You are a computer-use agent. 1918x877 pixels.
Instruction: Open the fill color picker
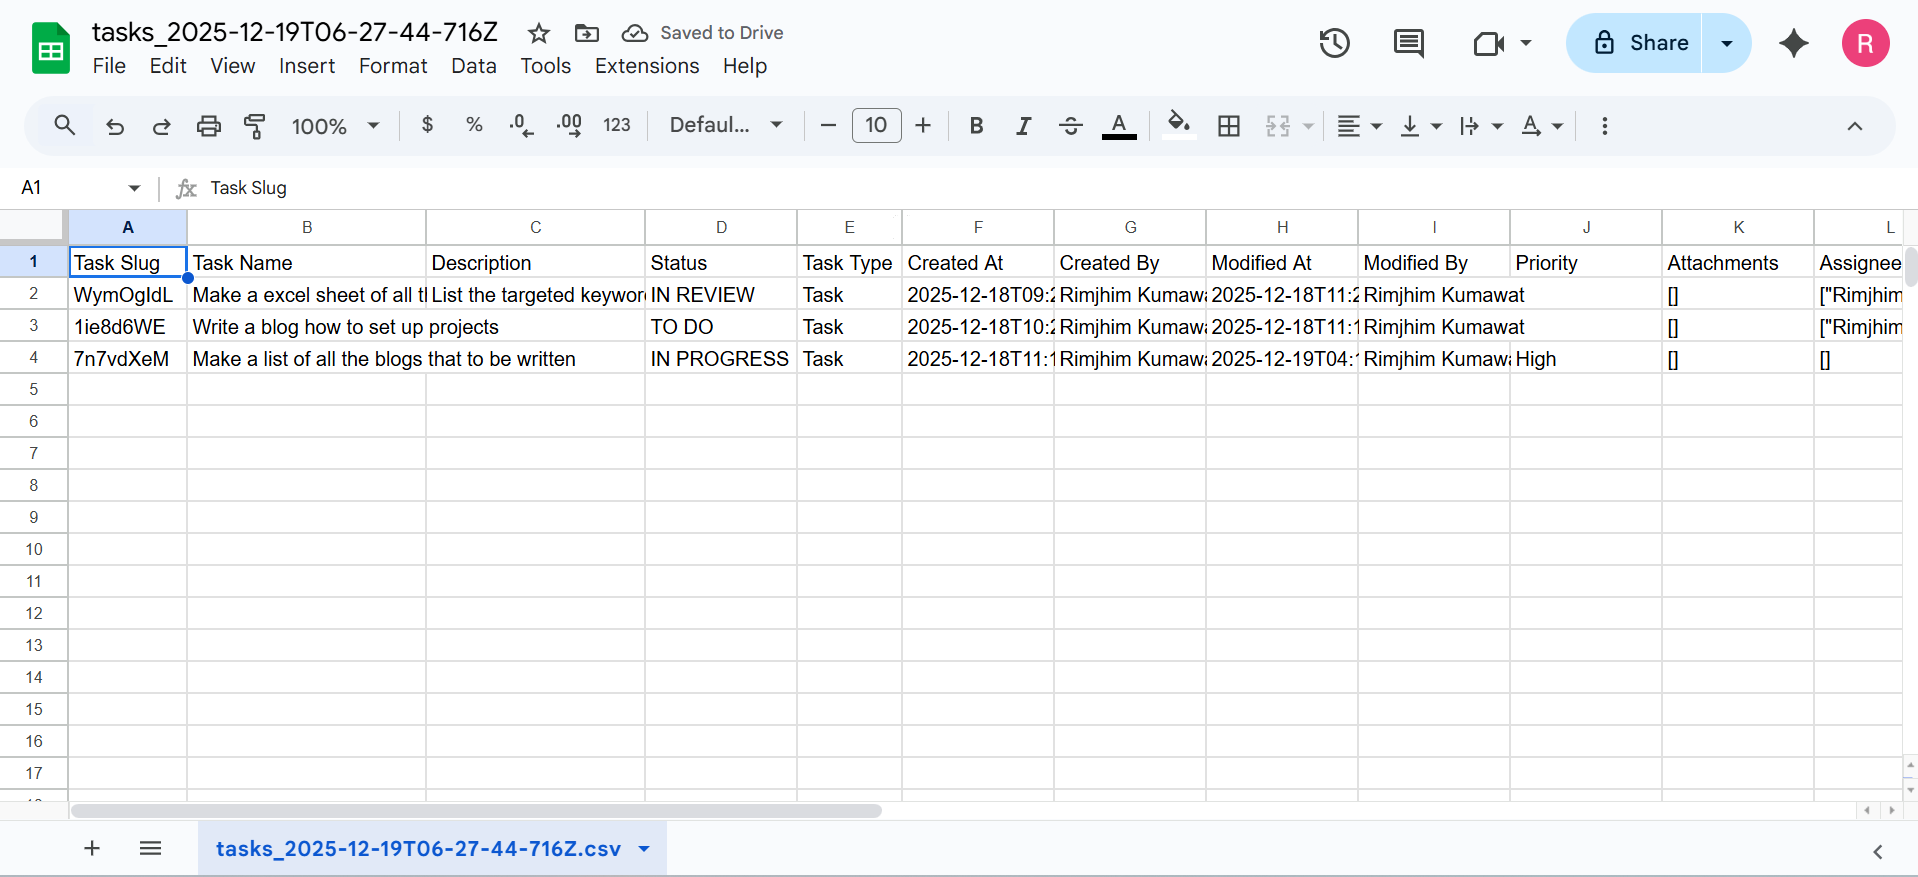pos(1179,125)
